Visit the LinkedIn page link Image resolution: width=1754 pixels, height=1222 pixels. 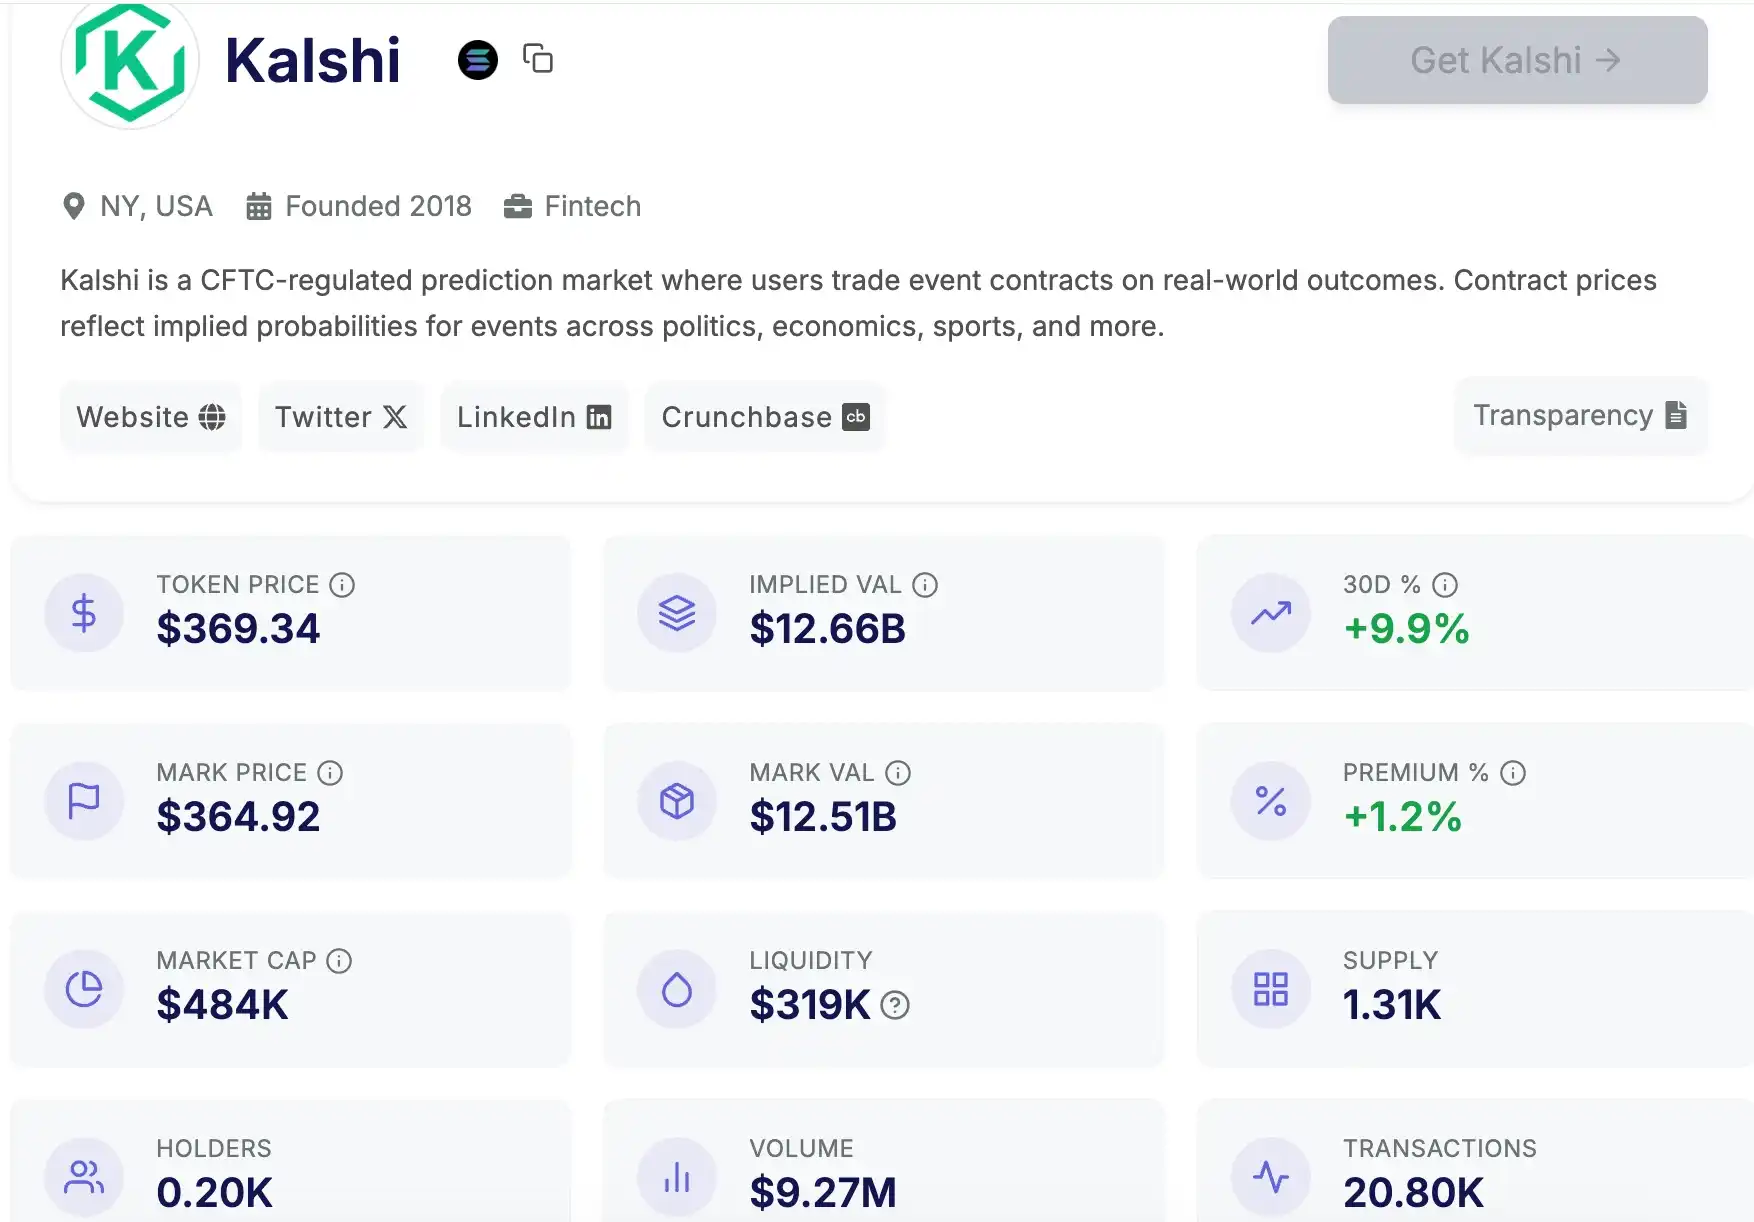pyautogui.click(x=534, y=417)
